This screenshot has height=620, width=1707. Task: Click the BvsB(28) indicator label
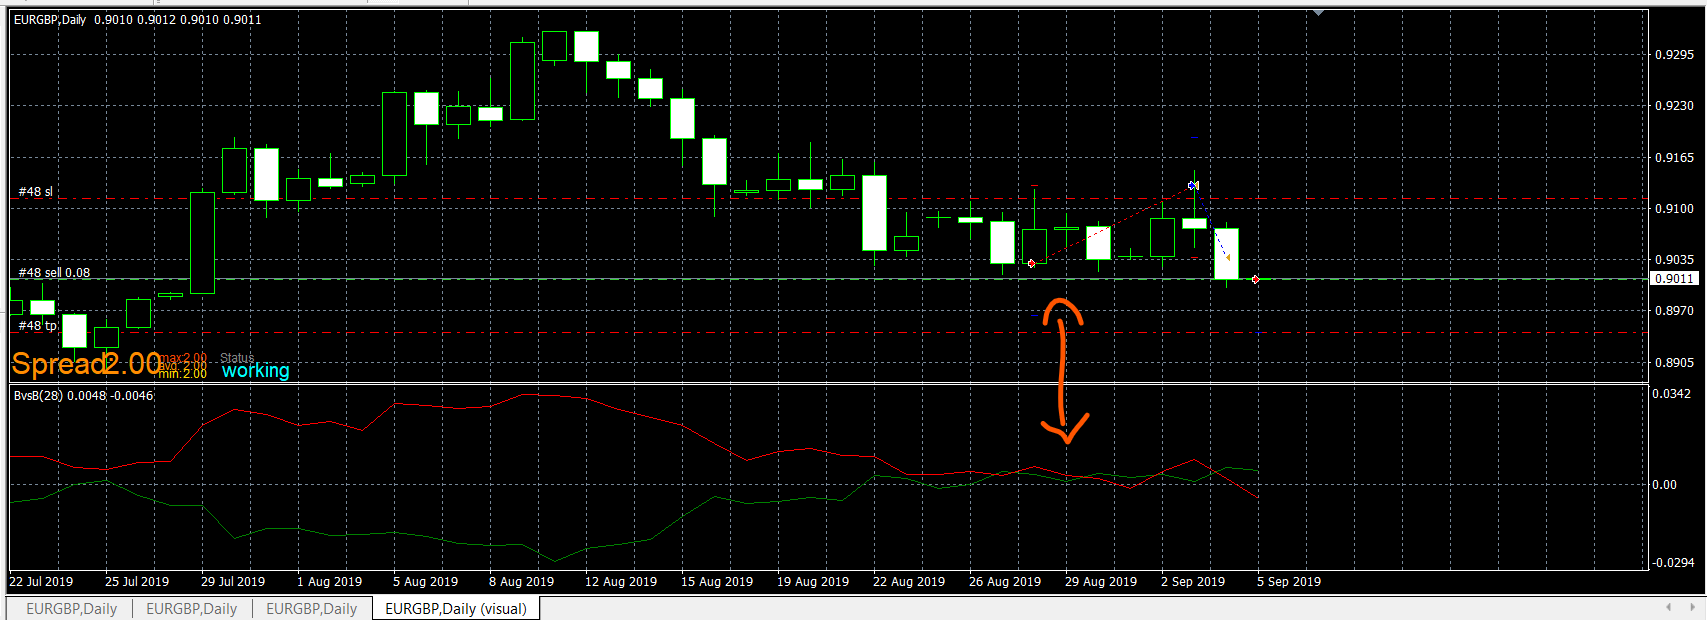pyautogui.click(x=84, y=396)
